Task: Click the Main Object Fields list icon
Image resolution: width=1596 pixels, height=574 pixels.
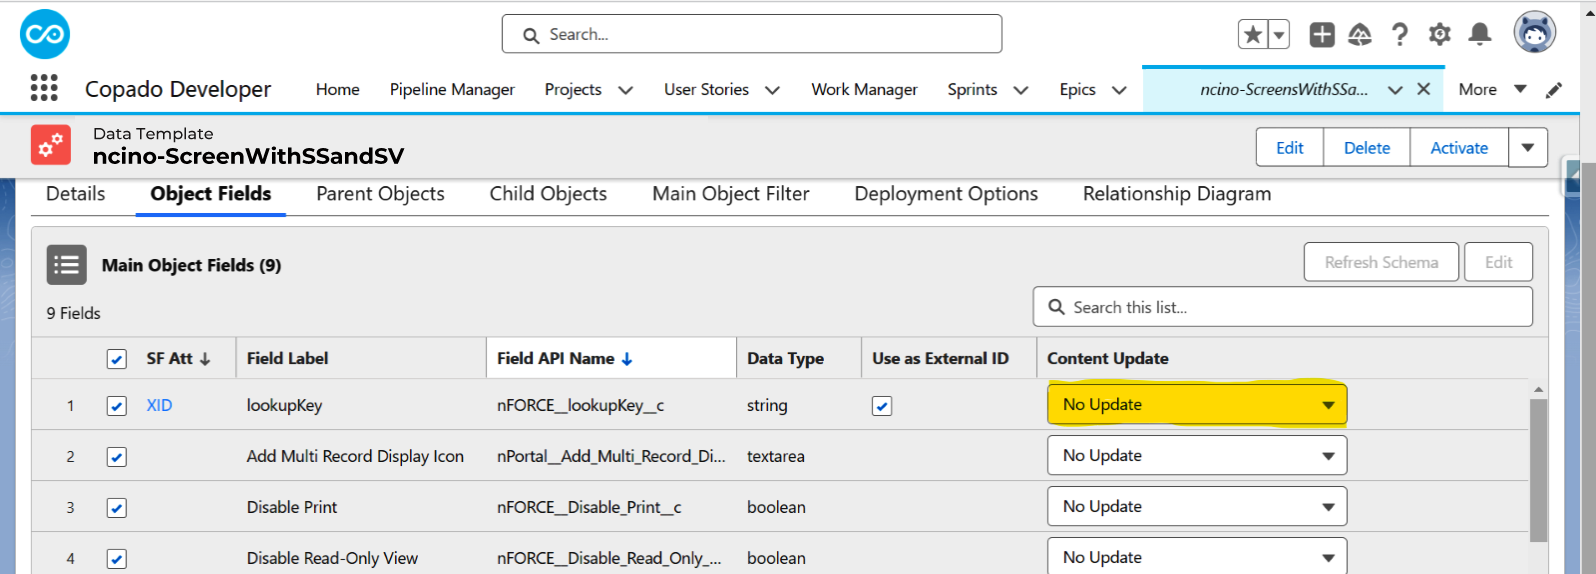Action: pyautogui.click(x=67, y=265)
